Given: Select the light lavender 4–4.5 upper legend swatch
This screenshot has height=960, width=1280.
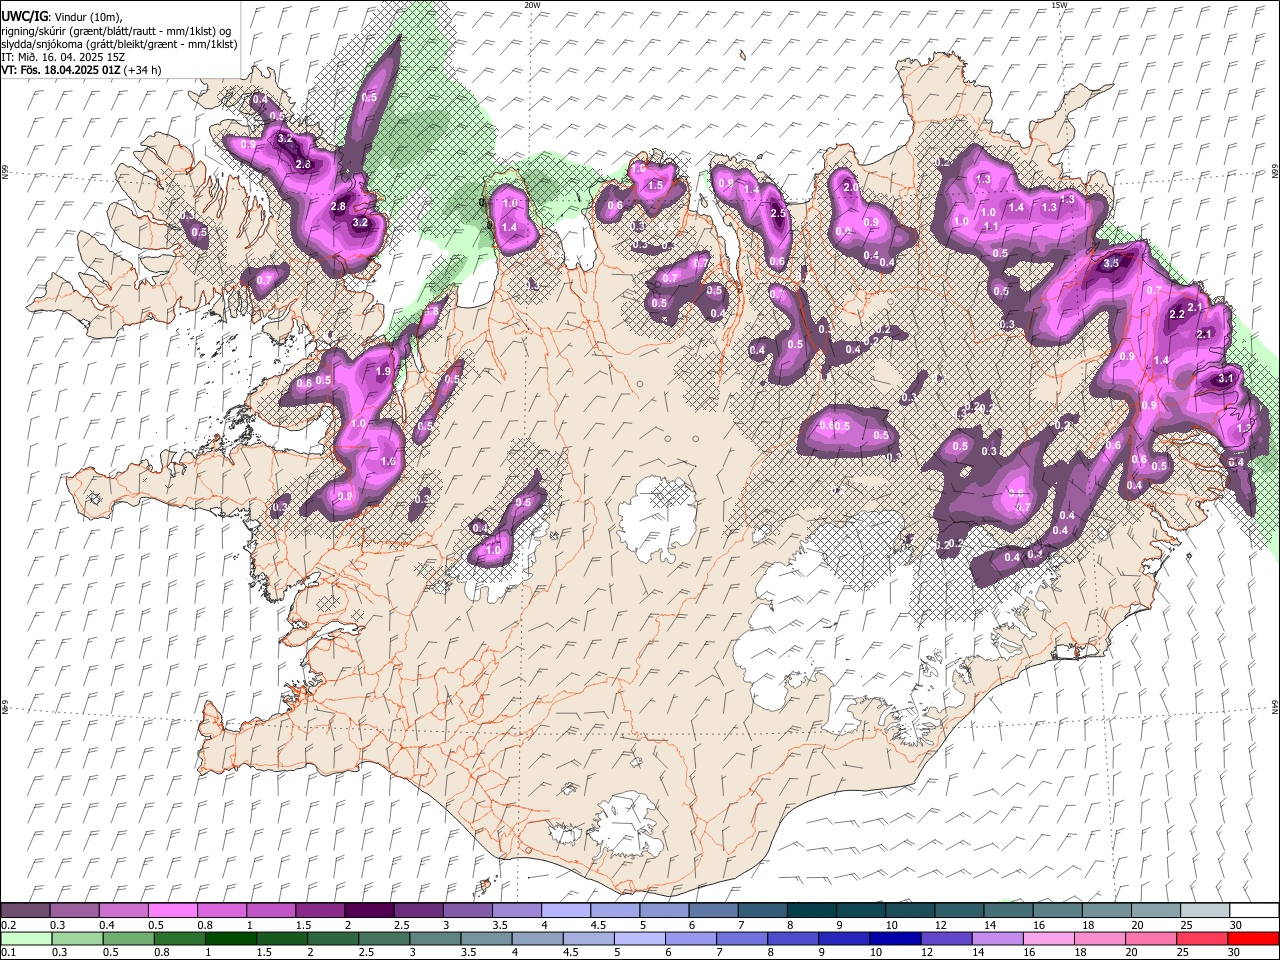Looking at the screenshot, I should click(x=566, y=910).
